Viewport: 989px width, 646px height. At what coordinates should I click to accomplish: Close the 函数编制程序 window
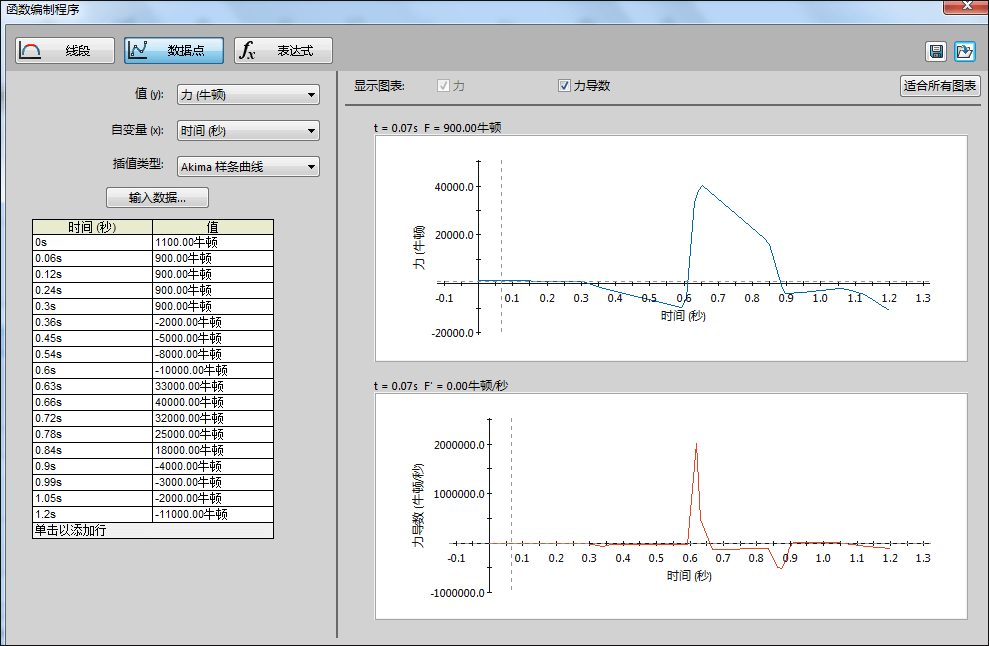coord(966,6)
